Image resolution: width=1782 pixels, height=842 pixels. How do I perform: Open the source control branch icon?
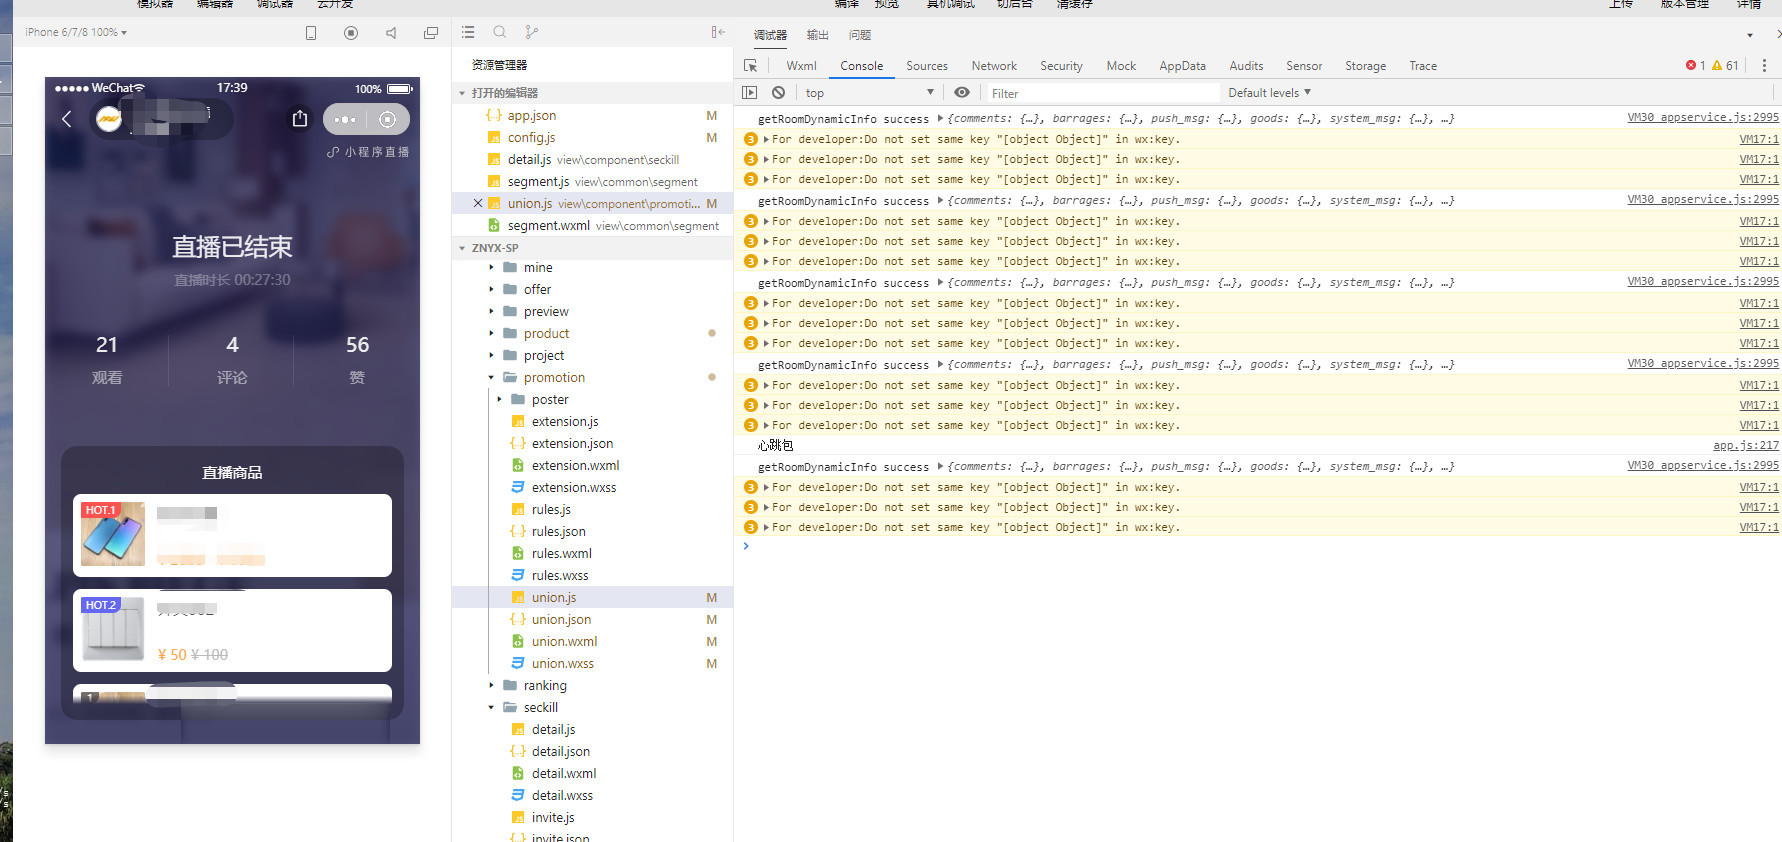point(532,32)
